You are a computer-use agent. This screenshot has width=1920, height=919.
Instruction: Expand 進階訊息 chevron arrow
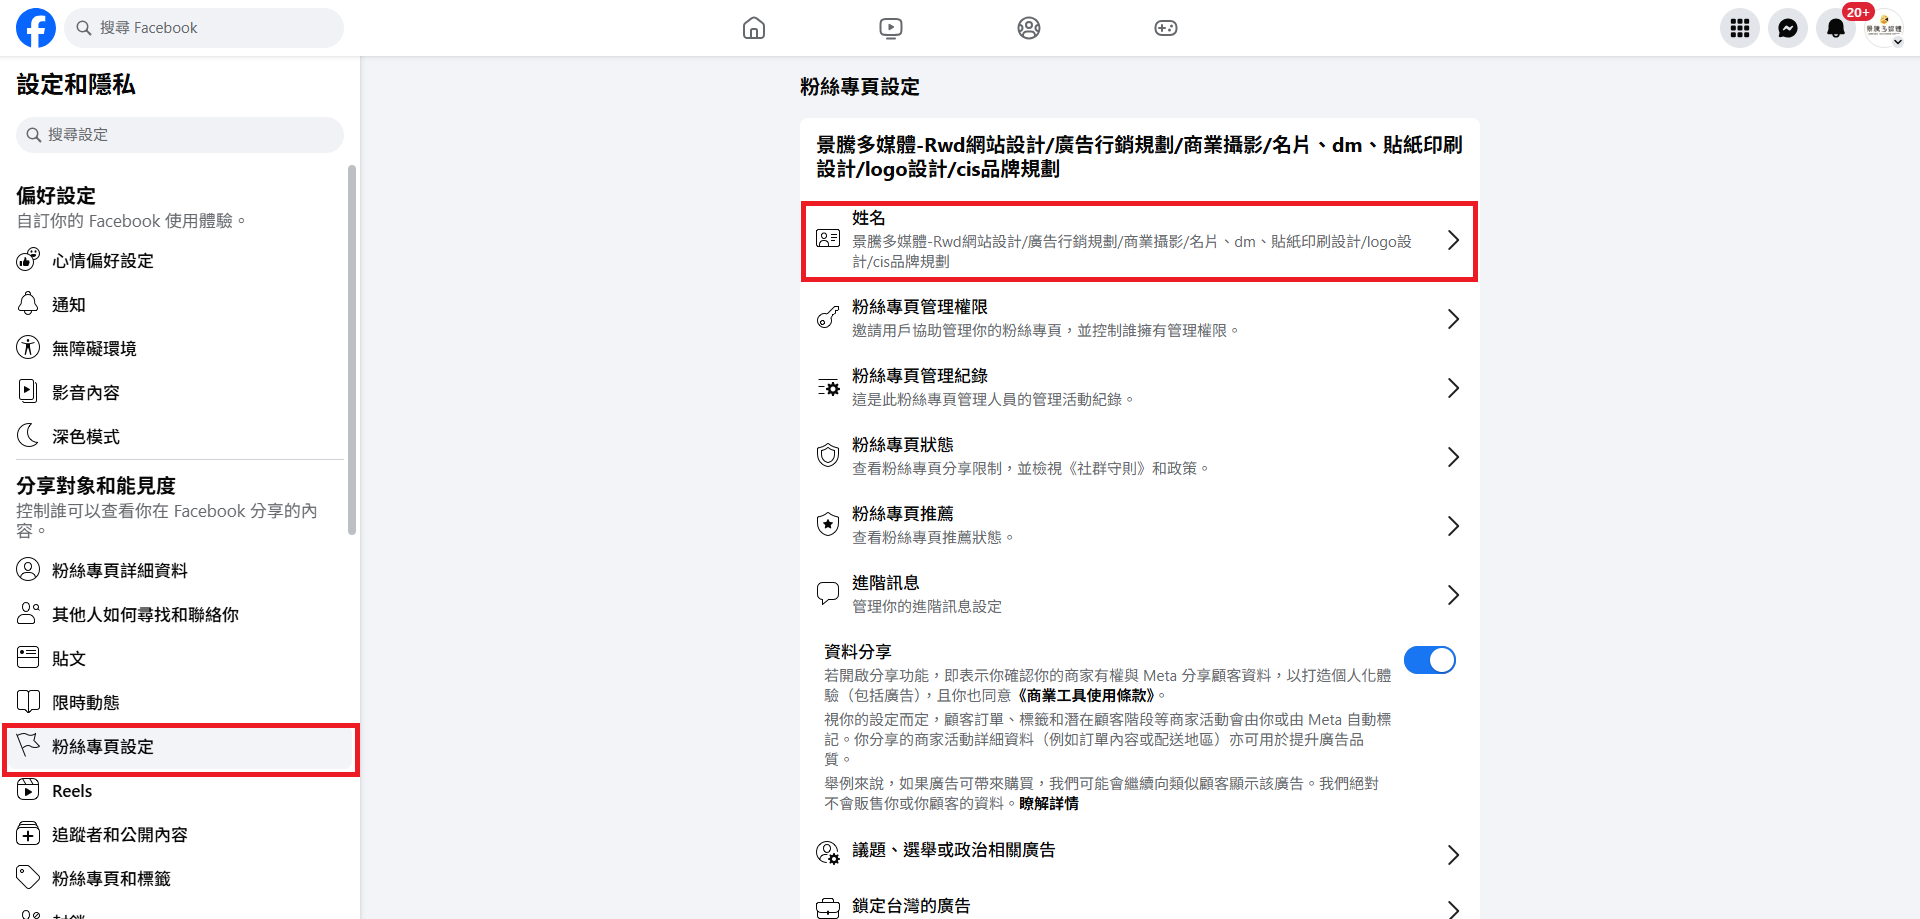point(1453,595)
